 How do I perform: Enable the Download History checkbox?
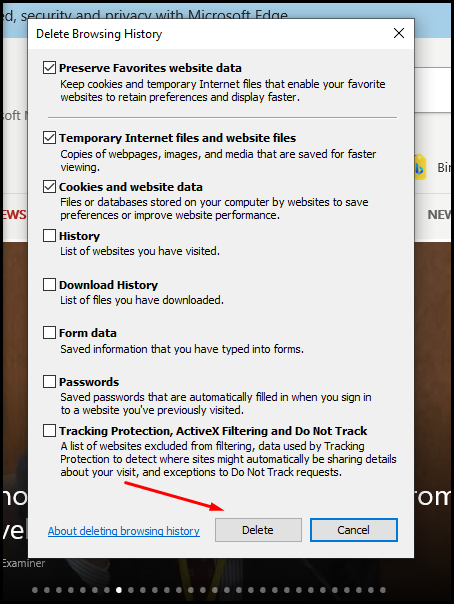[49, 285]
